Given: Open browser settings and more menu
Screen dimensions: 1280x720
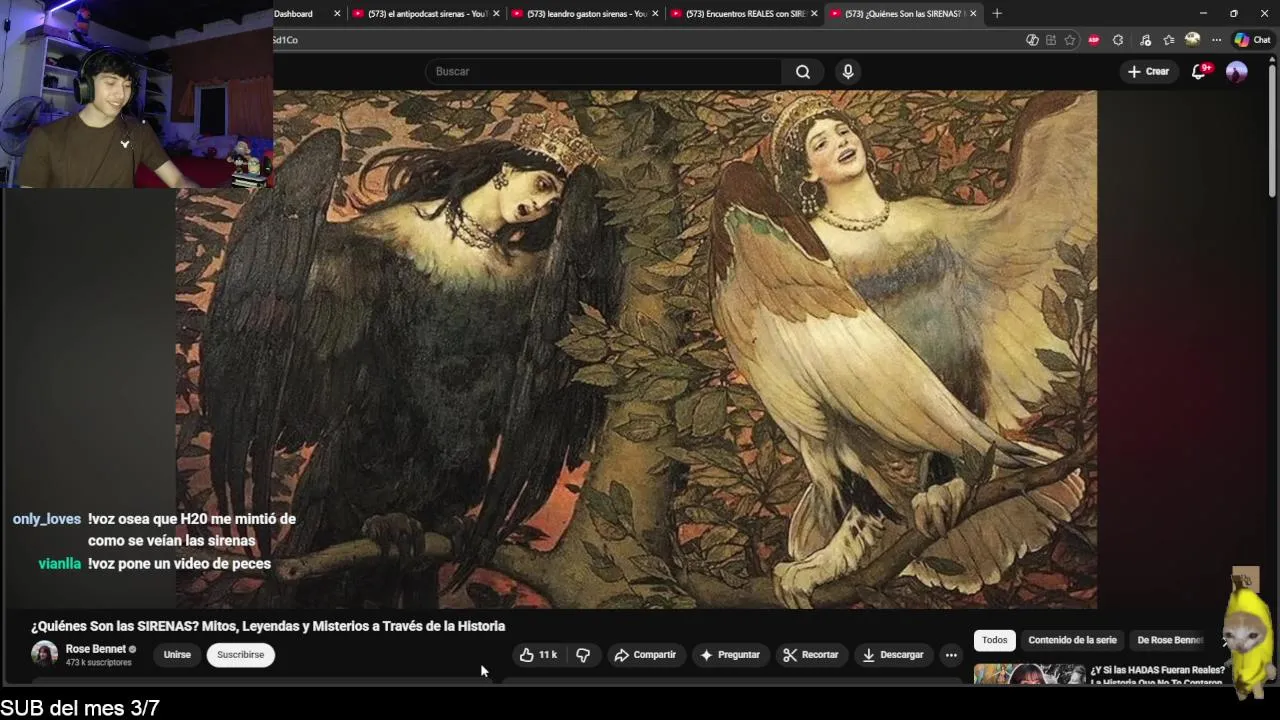Looking at the screenshot, I should point(1216,40).
